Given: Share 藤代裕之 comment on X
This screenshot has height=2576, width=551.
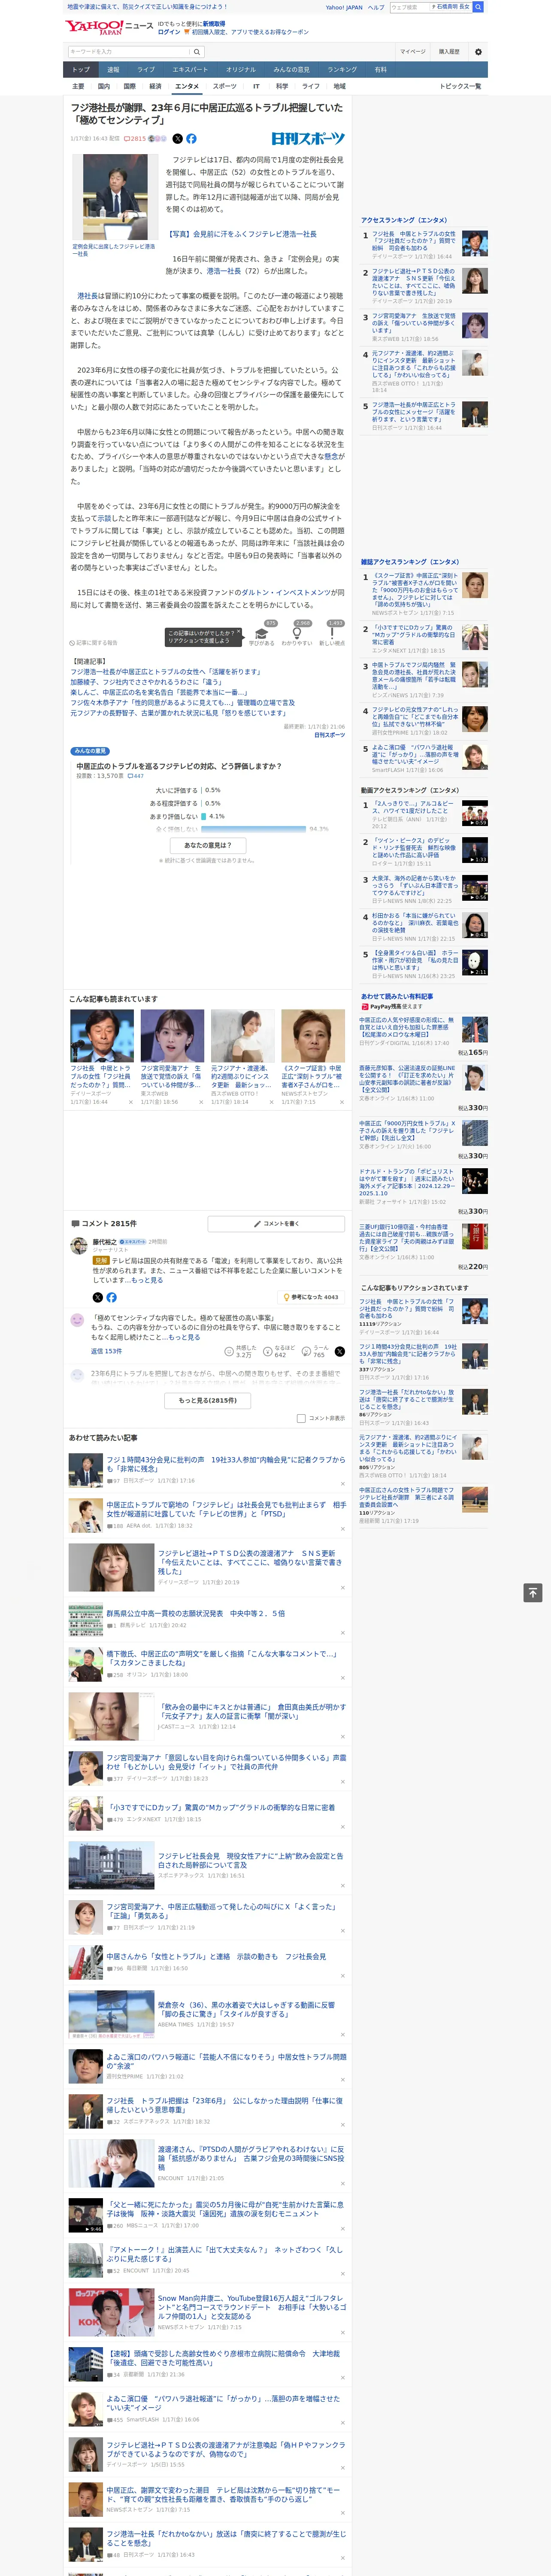Looking at the screenshot, I should click(x=98, y=1297).
